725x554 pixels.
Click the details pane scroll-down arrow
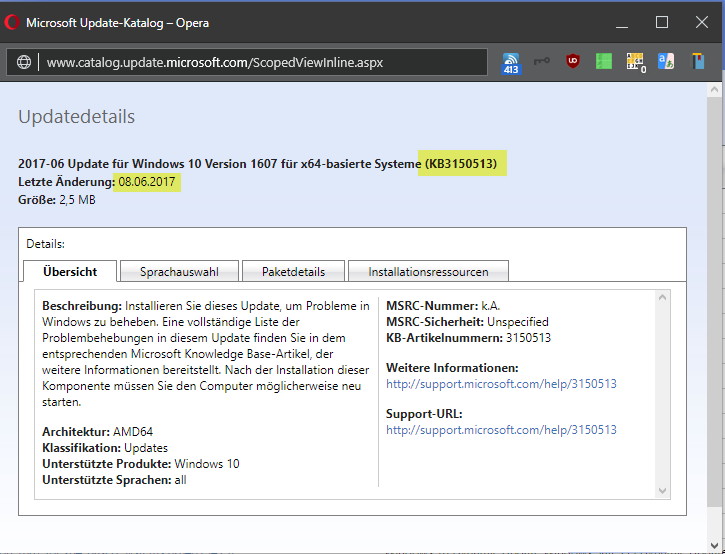coord(663,491)
